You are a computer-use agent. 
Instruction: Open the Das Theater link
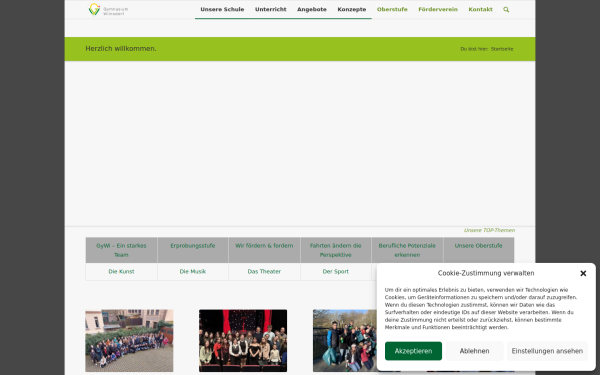click(264, 272)
